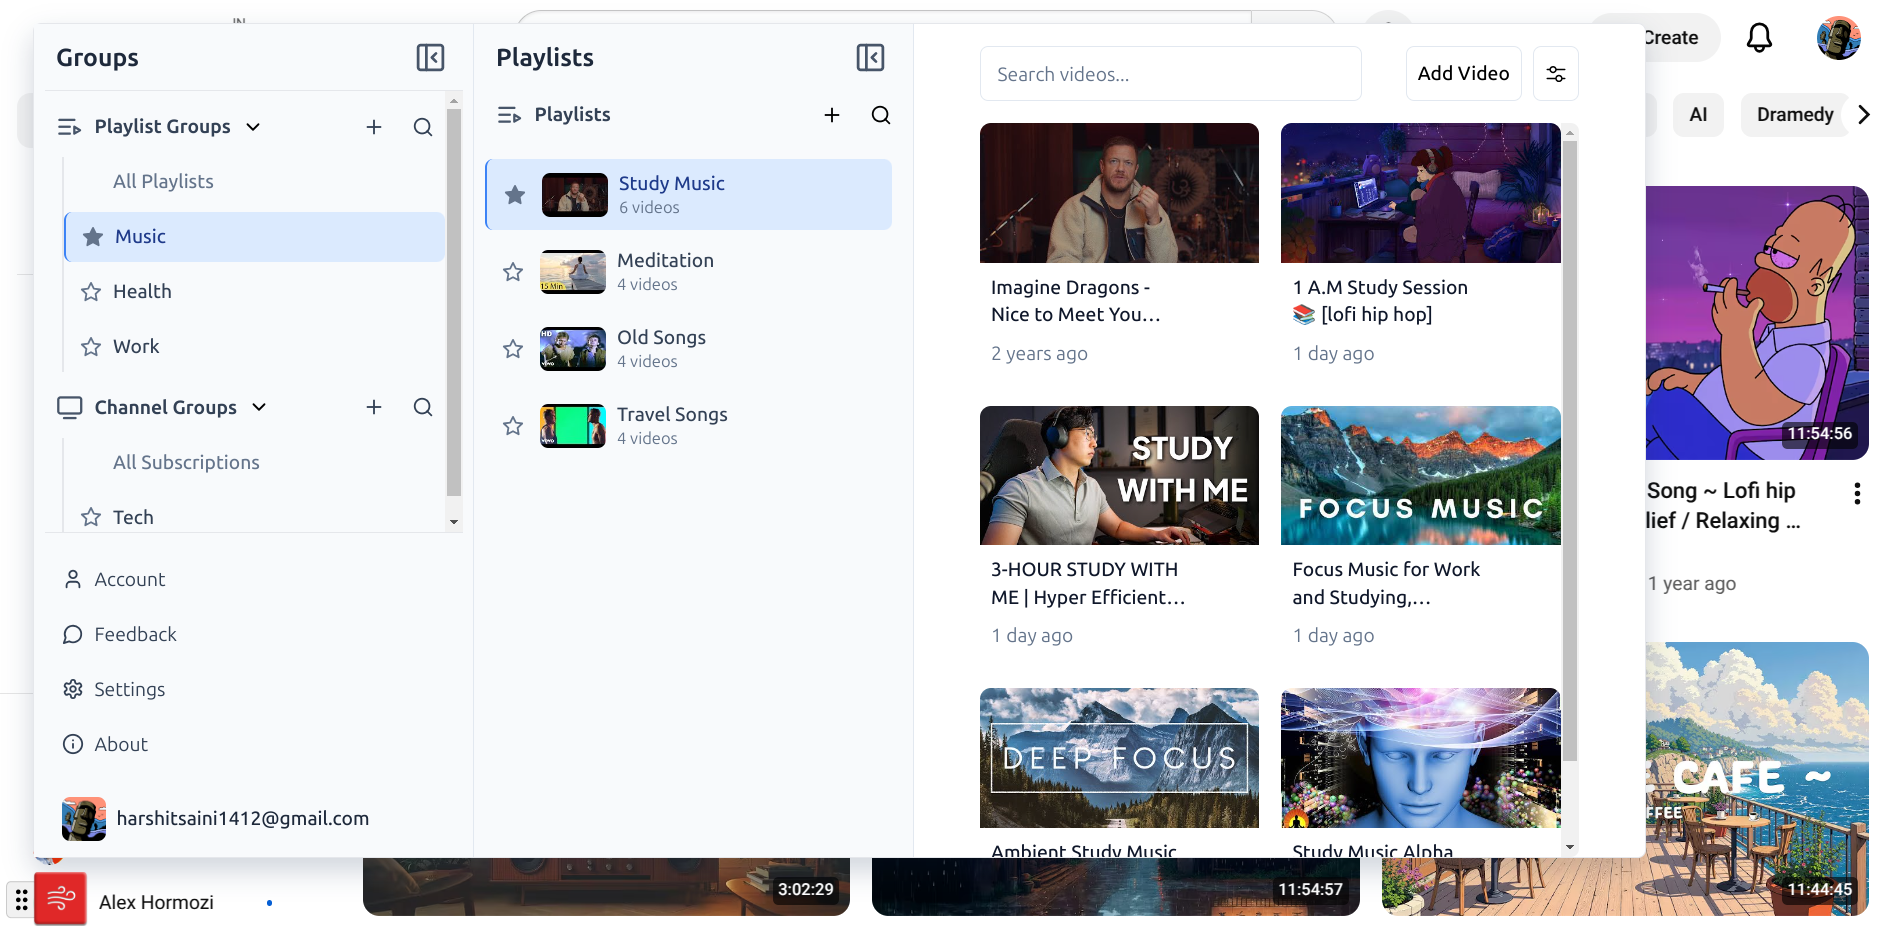This screenshot has height=926, width=1882.
Task: Open the Feedback menu item
Action: coord(135,634)
